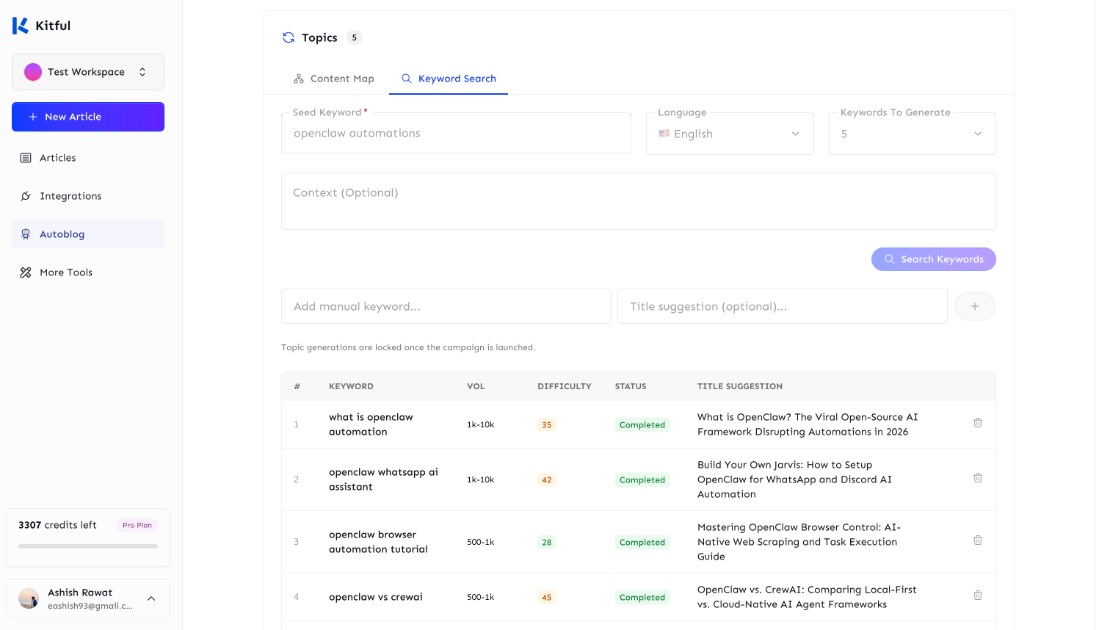Screen dimensions: 1099x630
Task: Click the Topics refresh icon
Action: tap(288, 38)
